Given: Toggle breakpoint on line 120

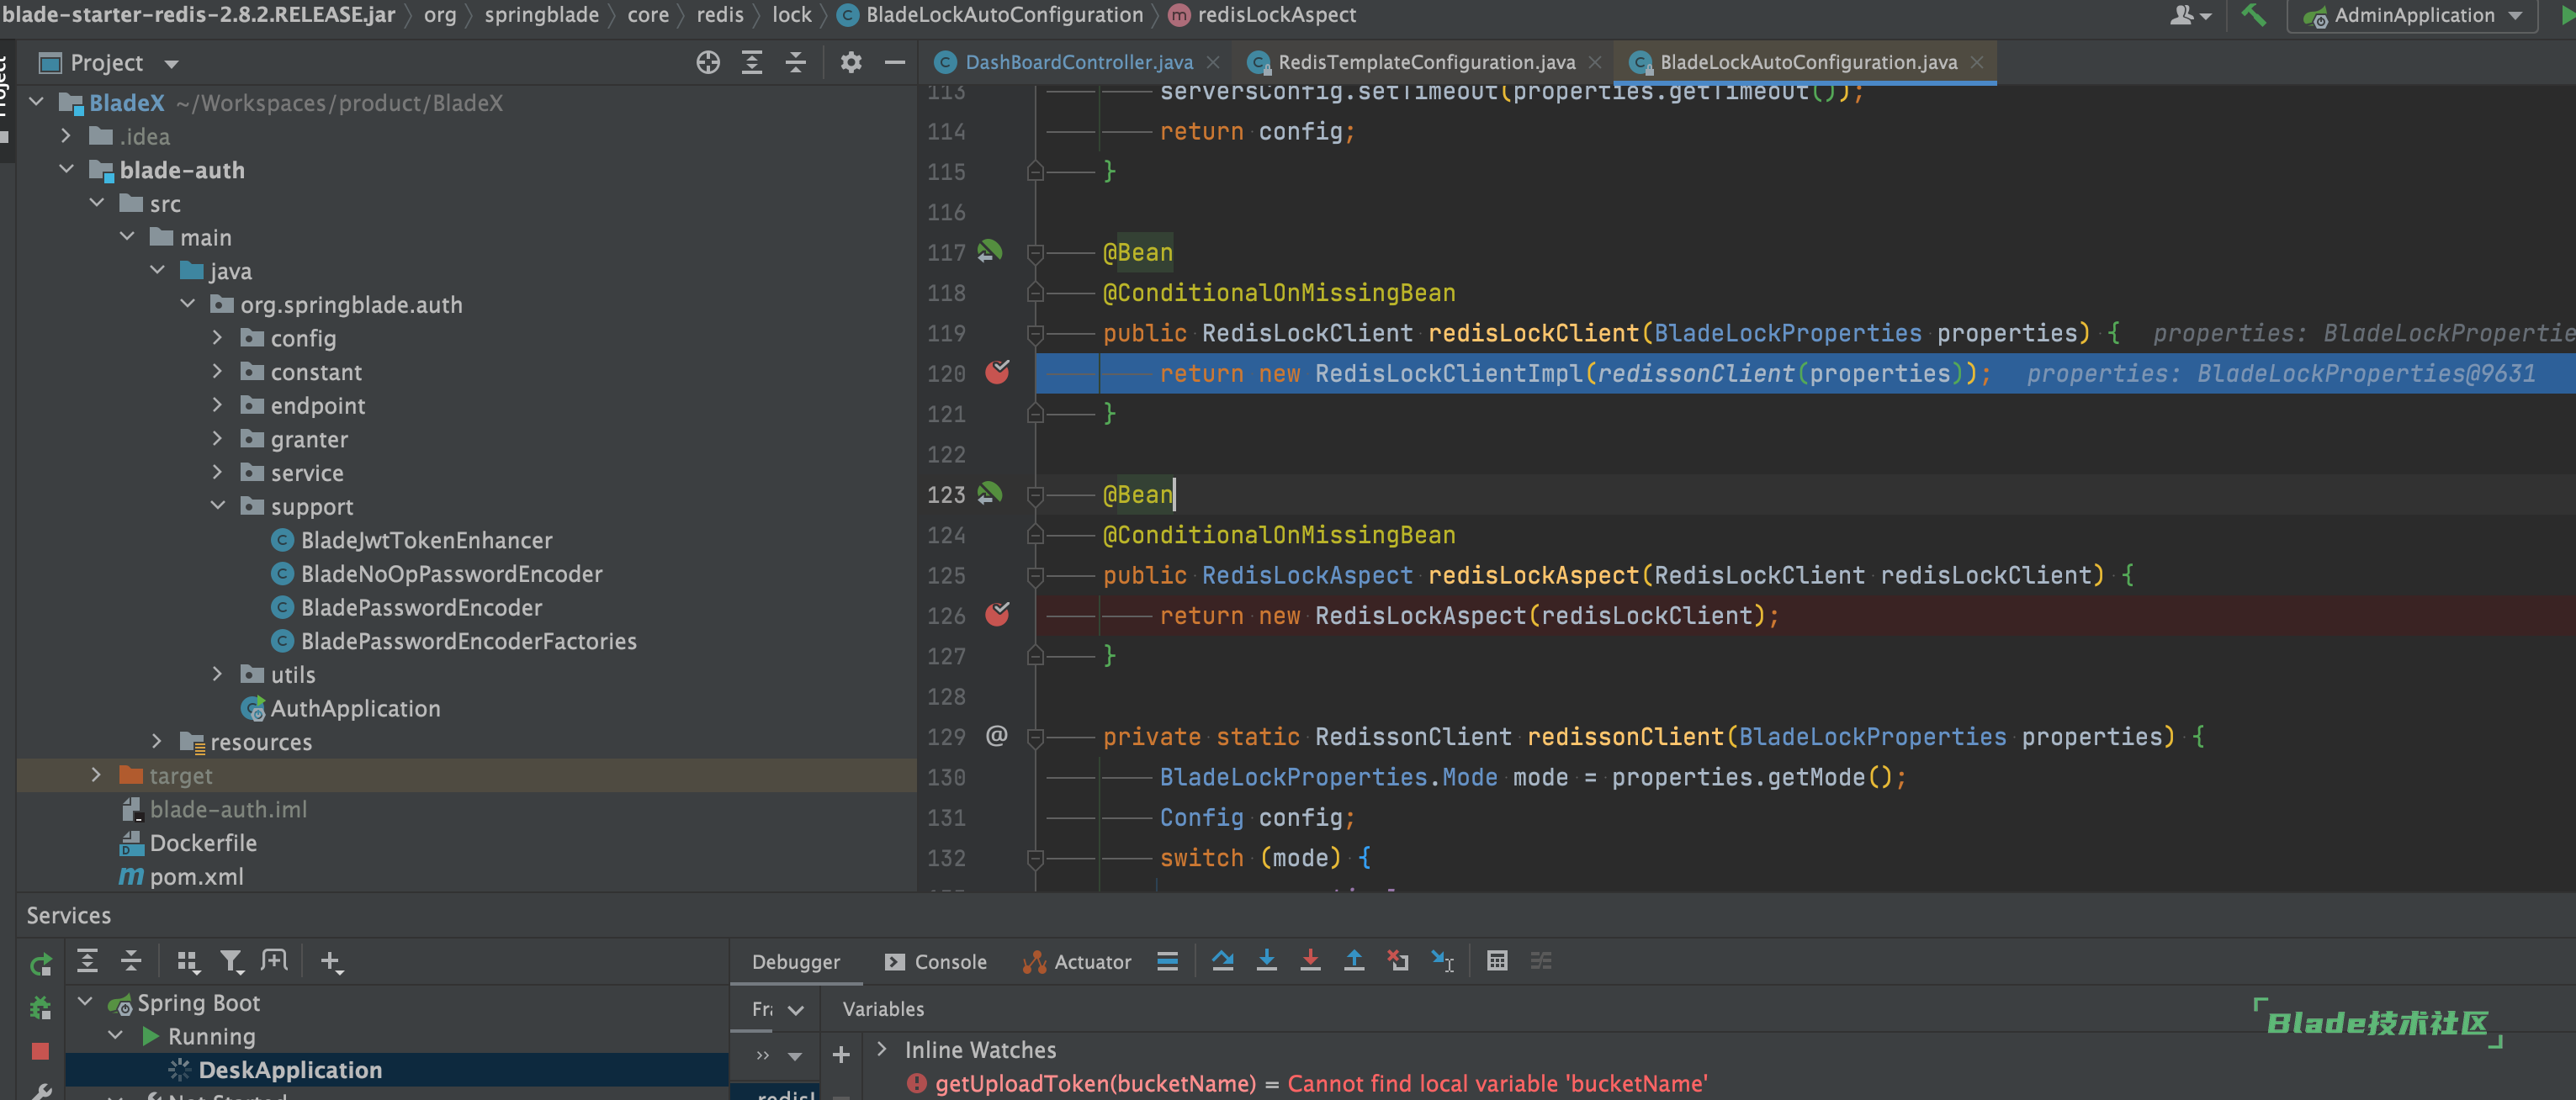Looking at the screenshot, I should [997, 373].
